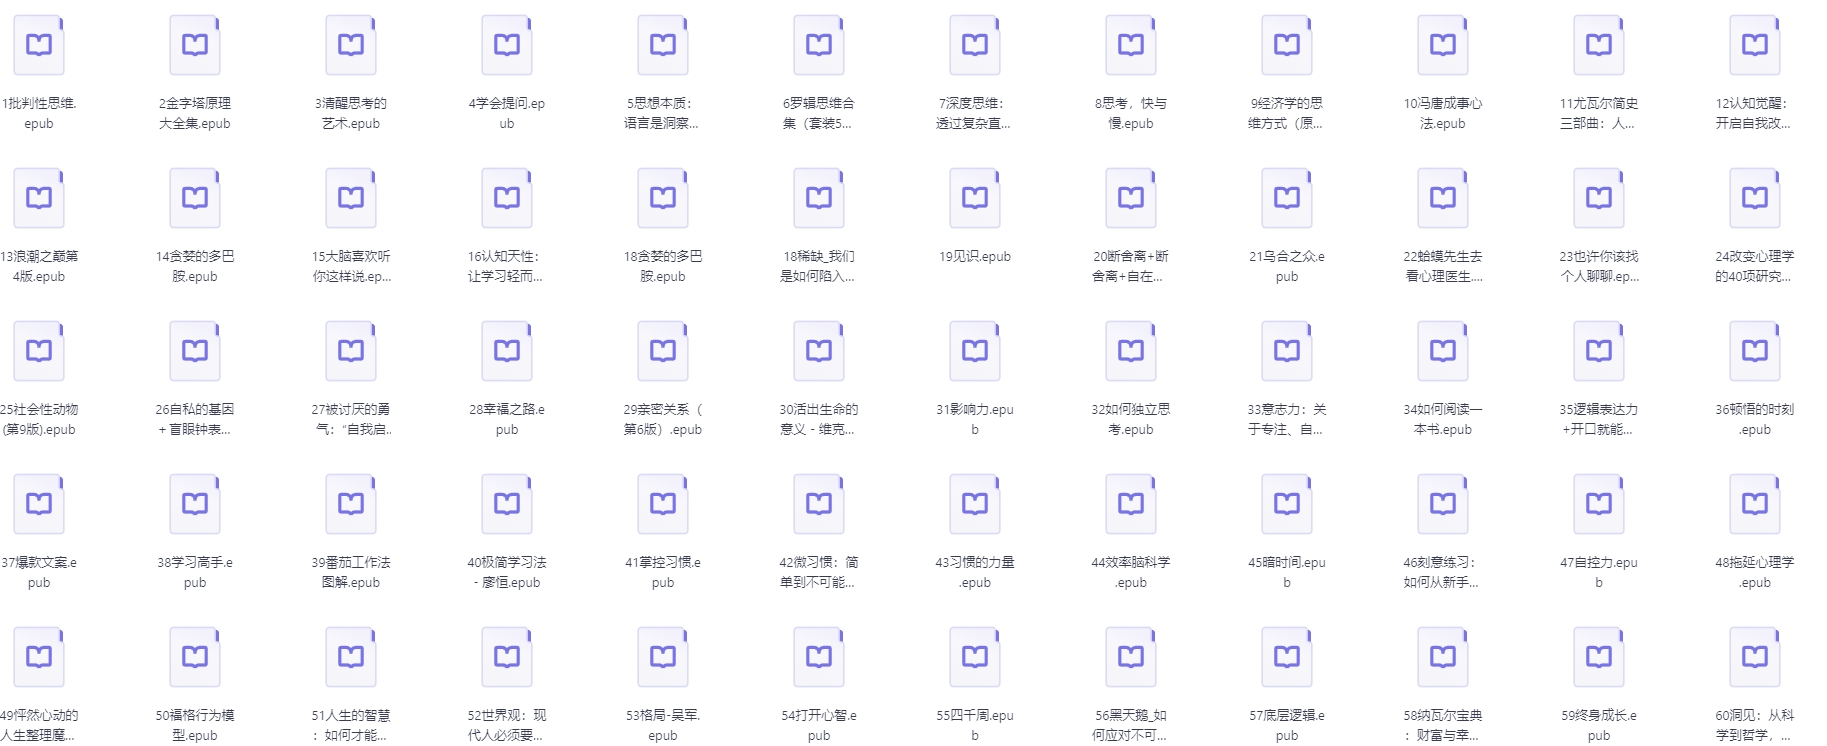
Task: Click the 35逻辑表达力 file icon
Action: pos(1599,351)
